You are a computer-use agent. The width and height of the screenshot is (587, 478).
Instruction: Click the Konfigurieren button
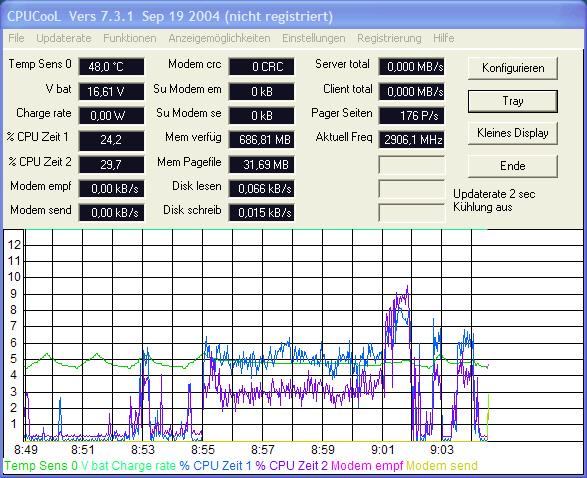point(513,68)
